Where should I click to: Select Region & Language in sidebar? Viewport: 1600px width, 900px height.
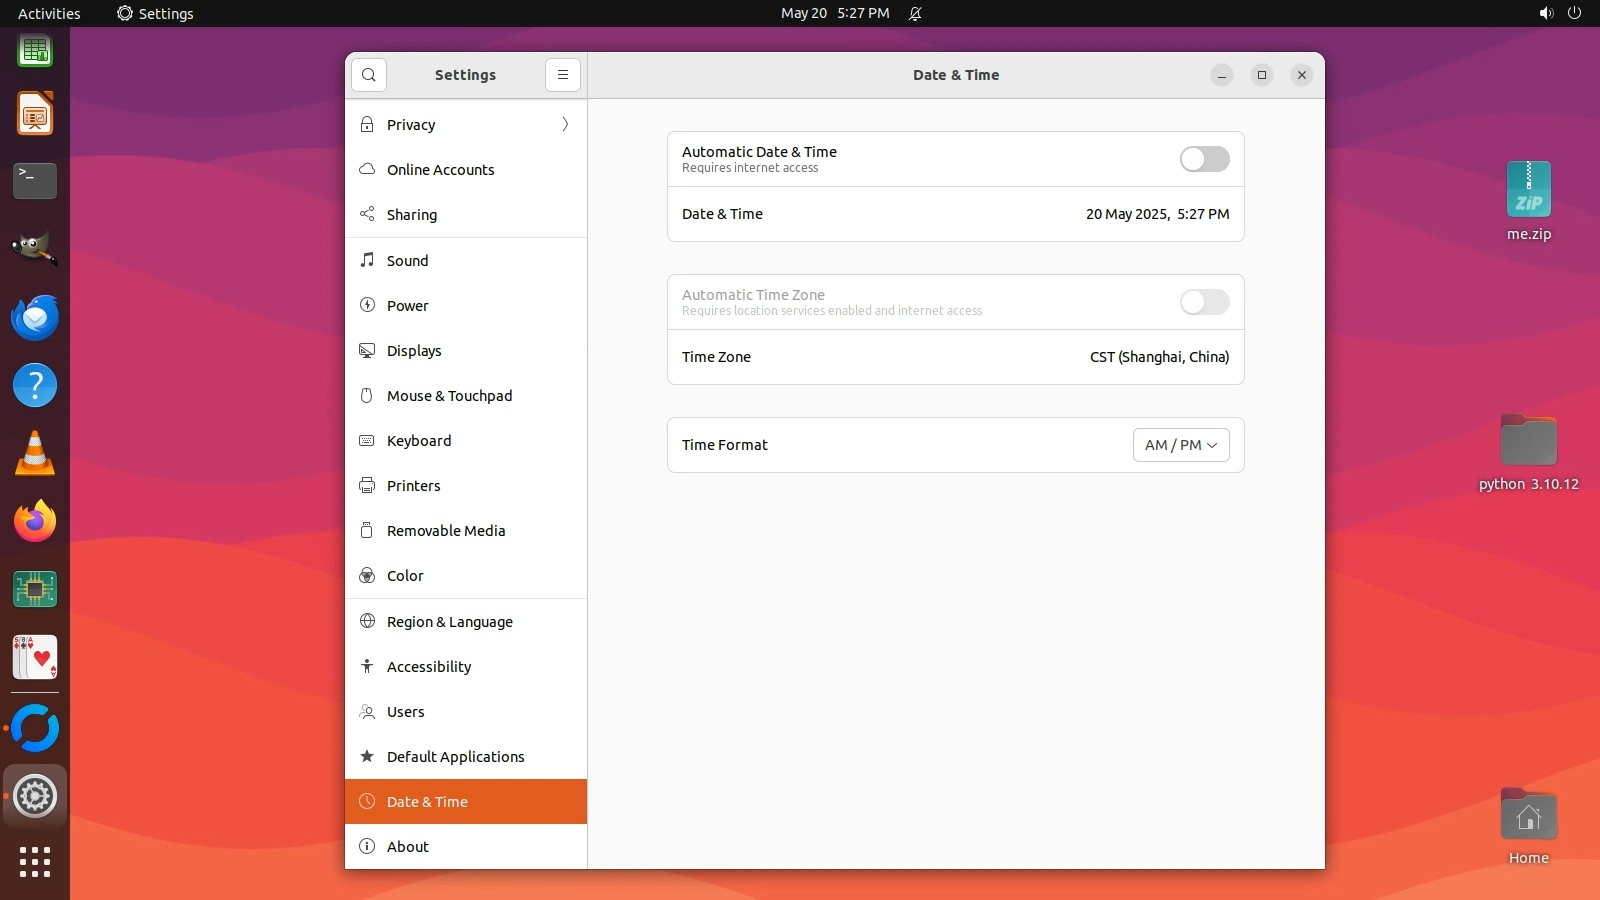click(450, 622)
